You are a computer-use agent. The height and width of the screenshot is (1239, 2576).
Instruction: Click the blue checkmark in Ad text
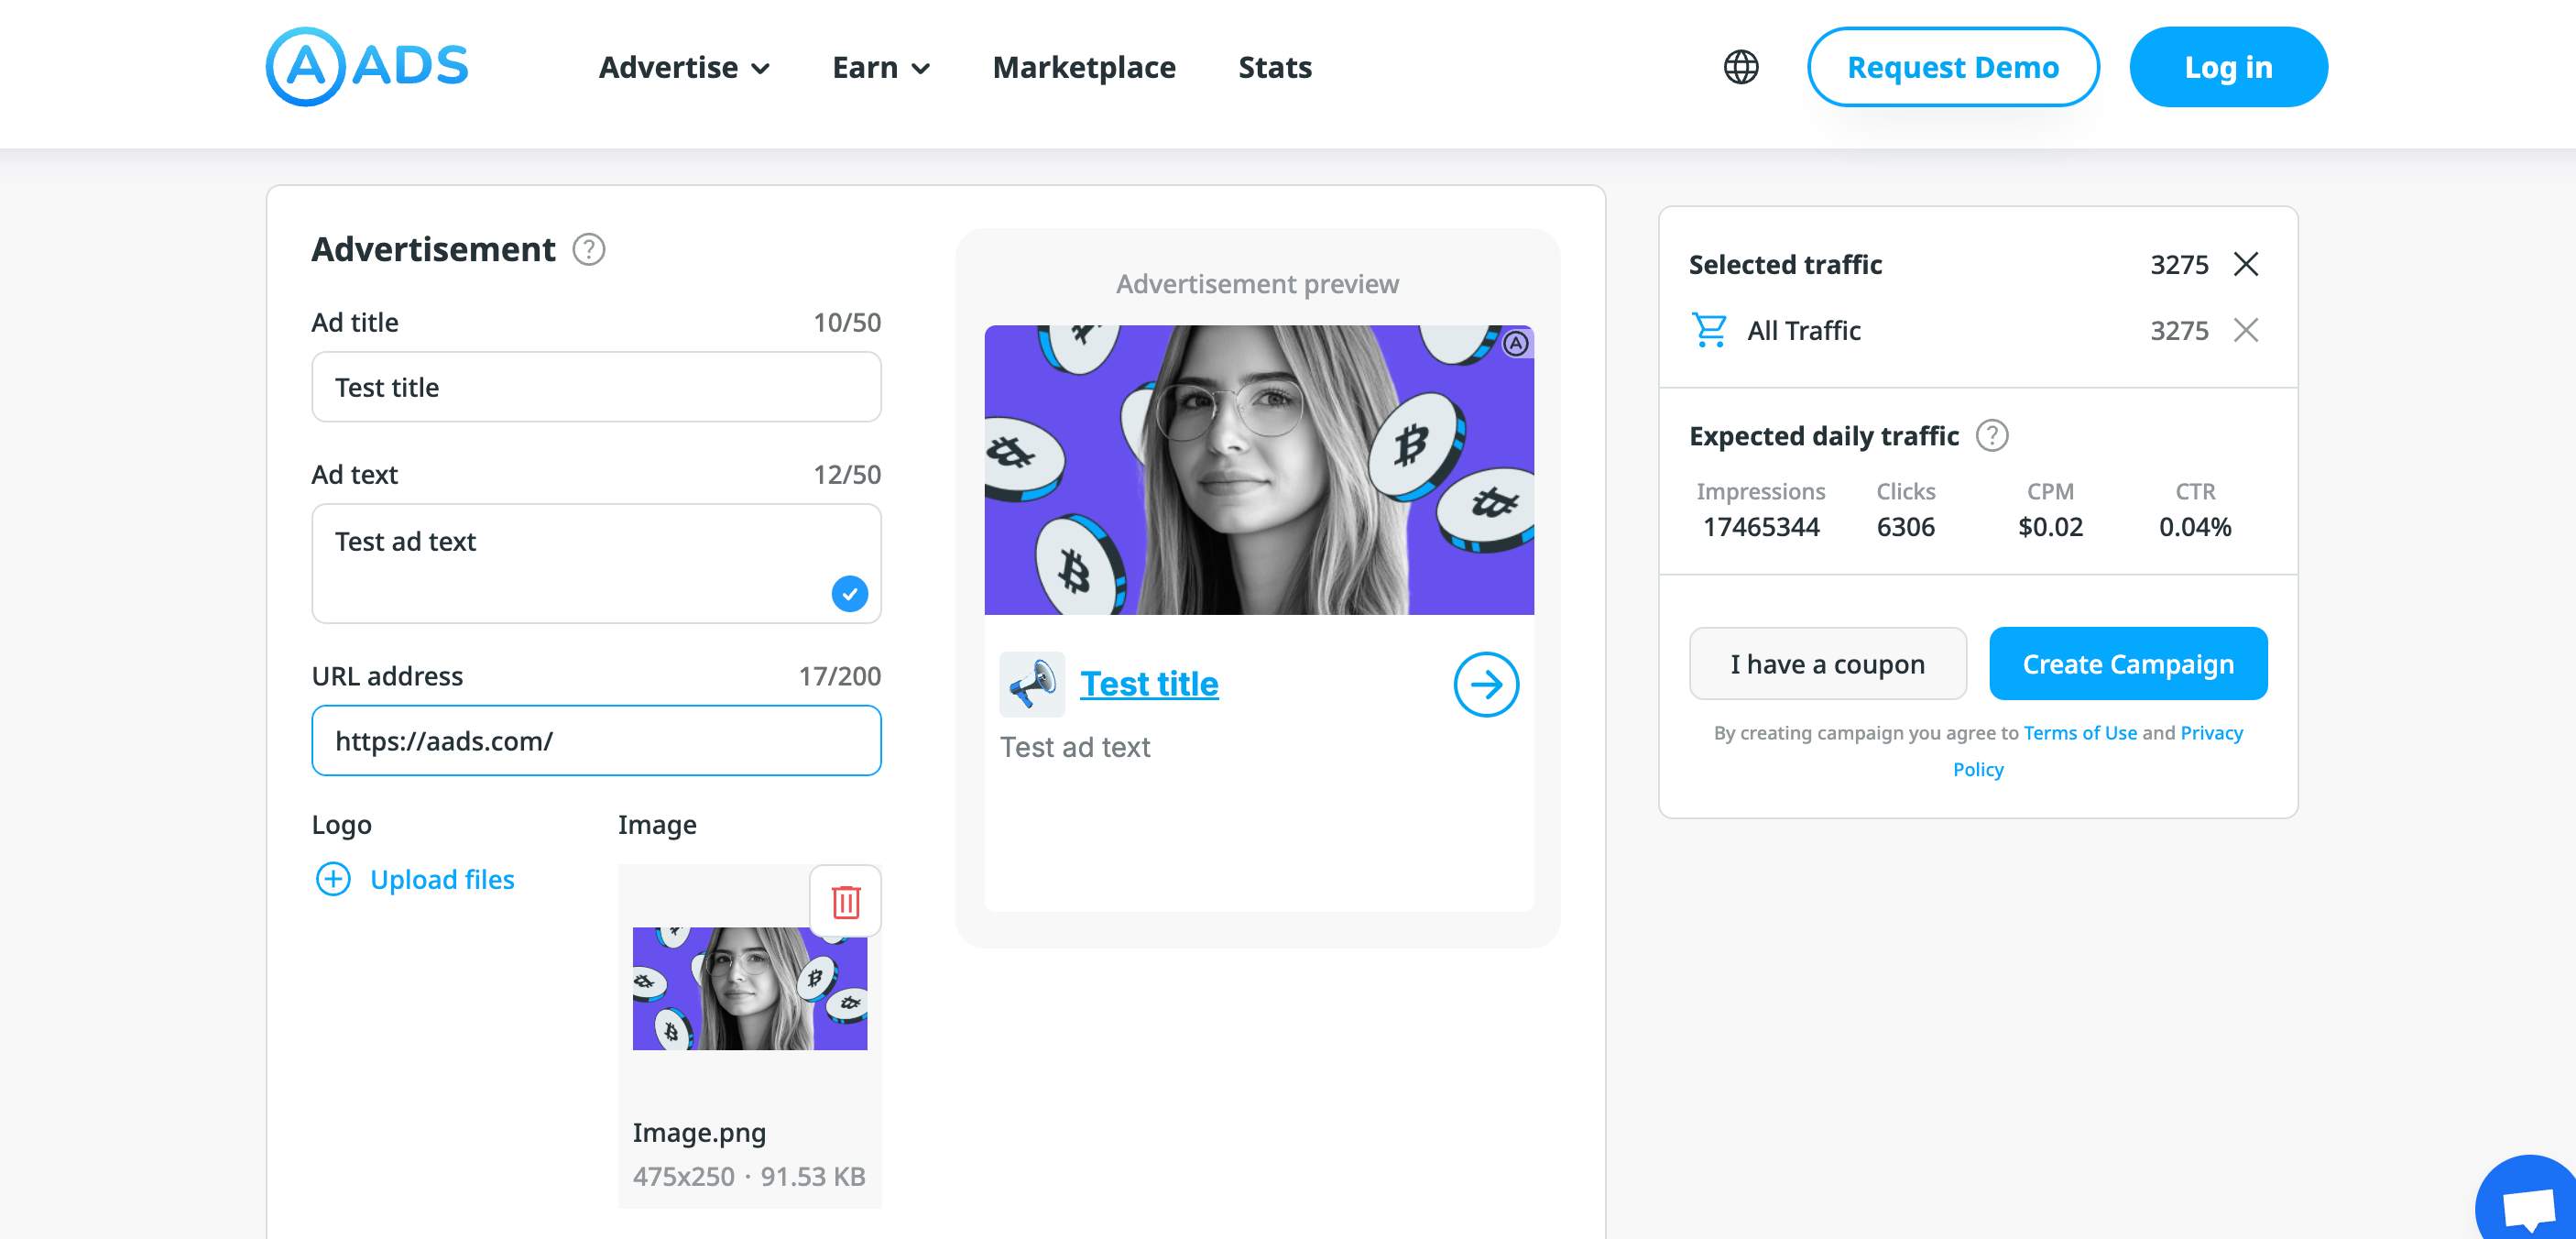[849, 594]
